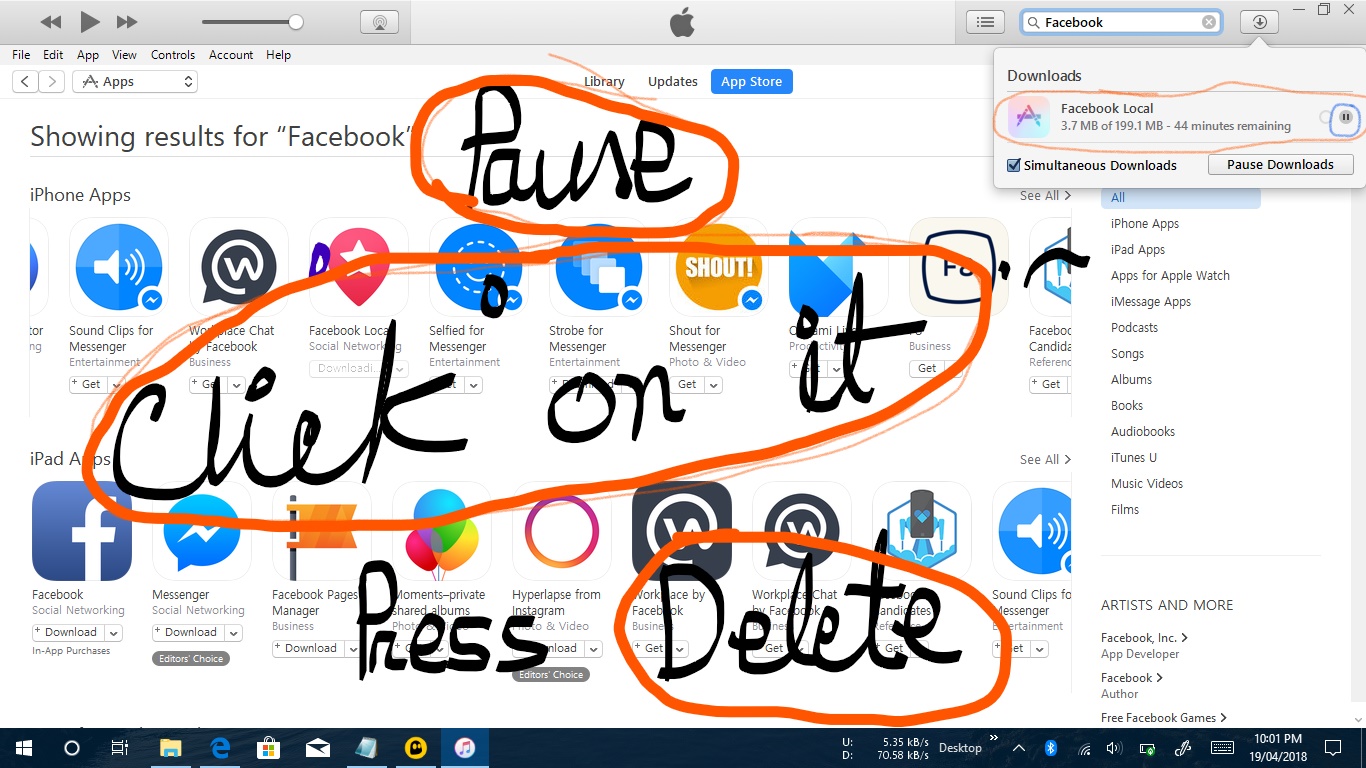Filter by Apps for Apple Watch
Viewport: 1366px width, 768px height.
1170,275
